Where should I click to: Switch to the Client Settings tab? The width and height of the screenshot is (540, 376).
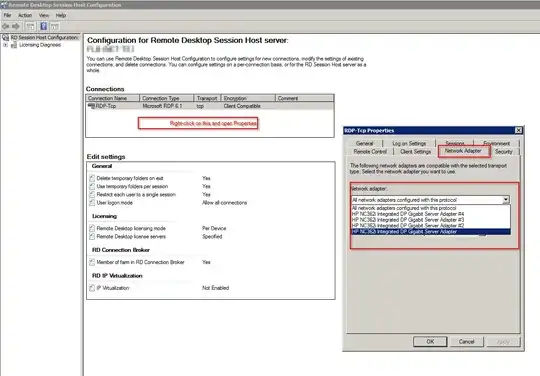point(416,152)
